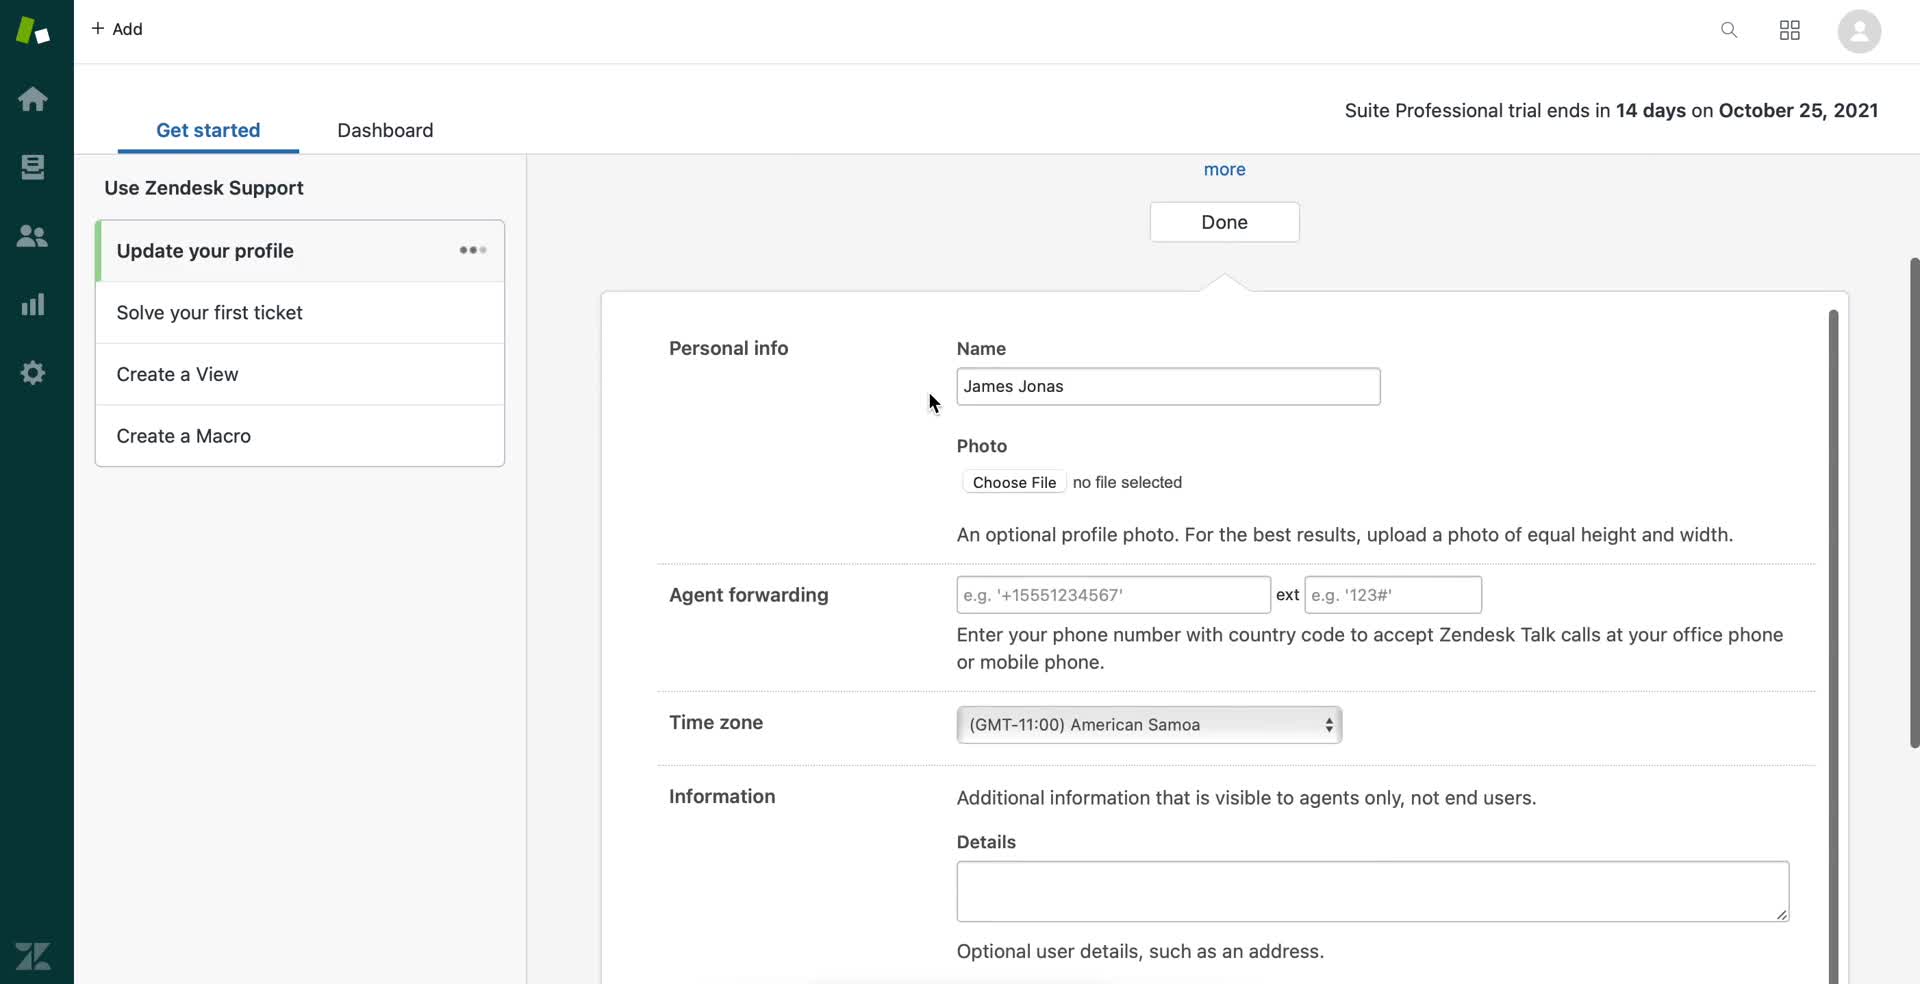
Task: Open the Admin gear icon
Action: coord(33,373)
